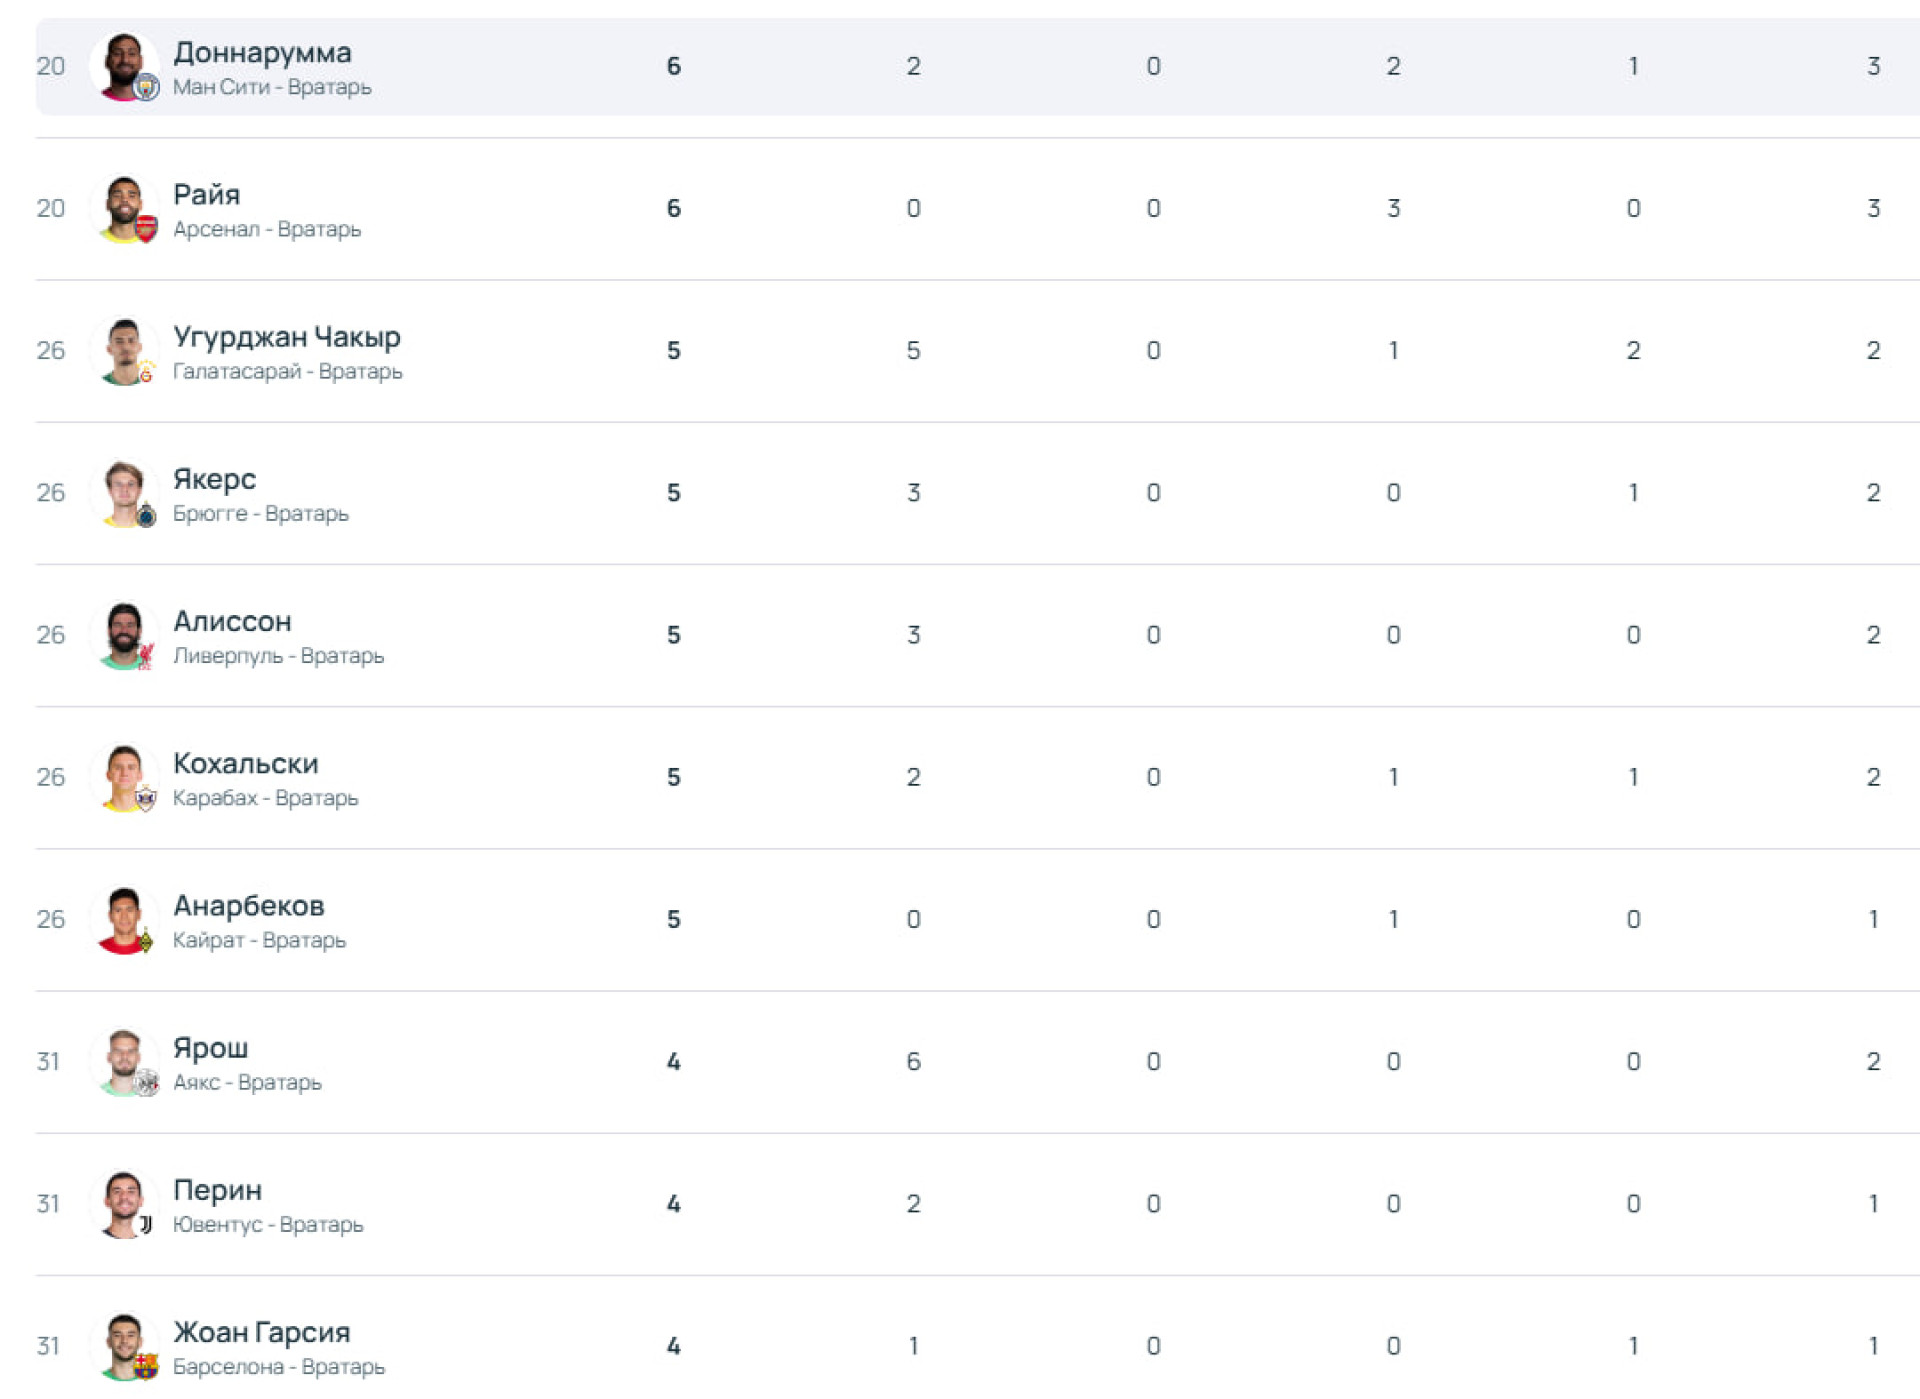The width and height of the screenshot is (1920, 1399).
Task: Open Доннарумма player name link
Action: 262,52
